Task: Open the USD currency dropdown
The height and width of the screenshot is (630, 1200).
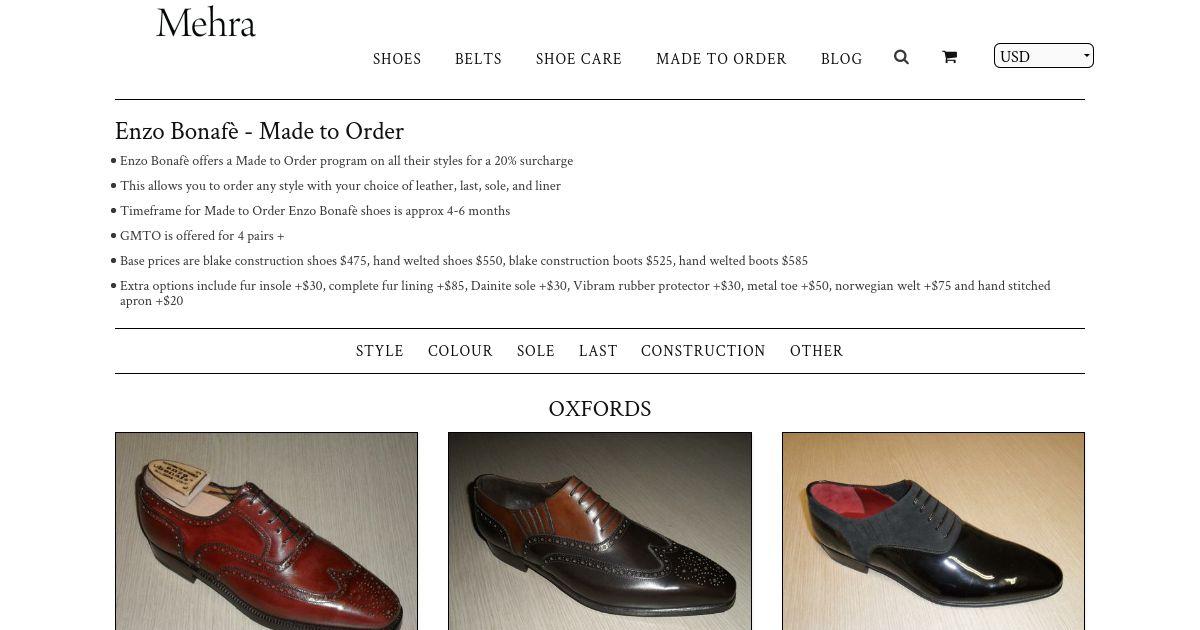Action: 1043,56
